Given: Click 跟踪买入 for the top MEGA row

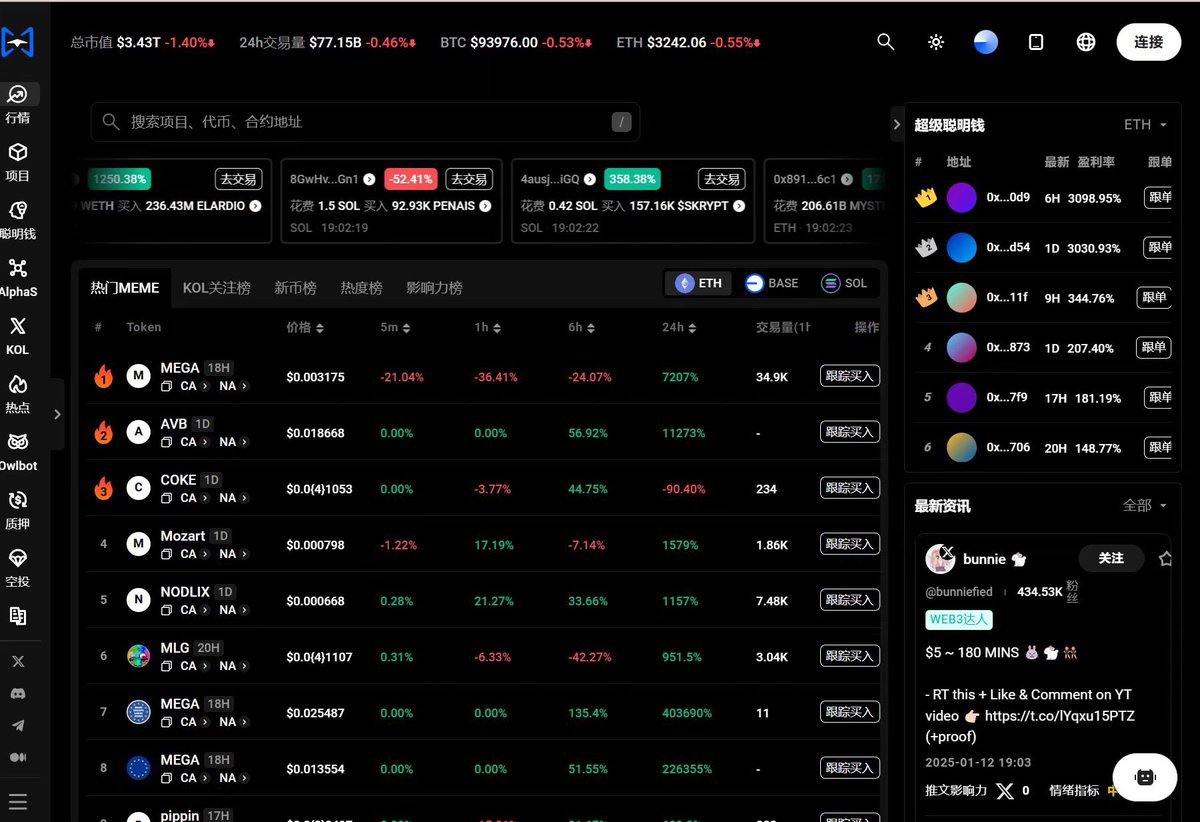Looking at the screenshot, I should pos(850,376).
